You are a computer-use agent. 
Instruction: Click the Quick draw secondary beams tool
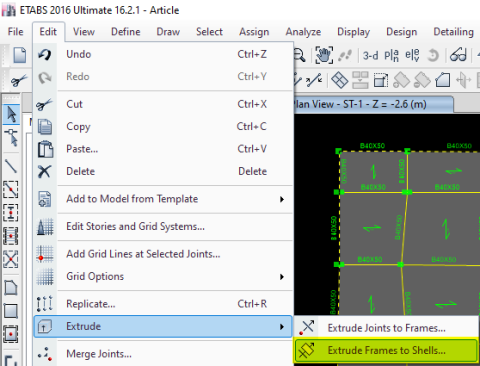point(11,236)
